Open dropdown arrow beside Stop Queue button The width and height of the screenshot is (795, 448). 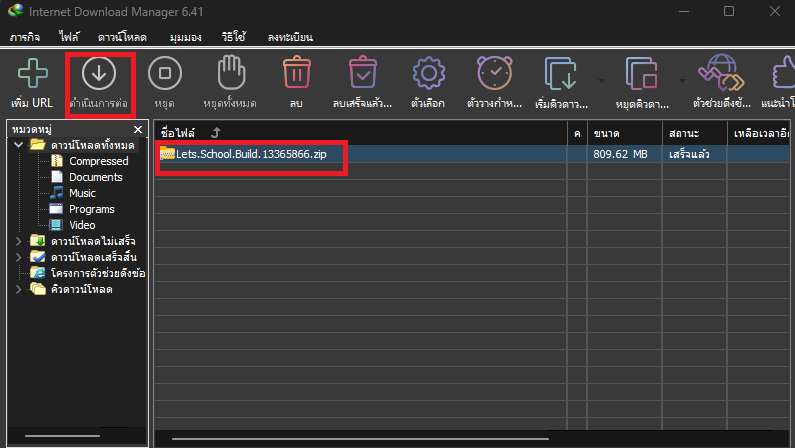(682, 80)
